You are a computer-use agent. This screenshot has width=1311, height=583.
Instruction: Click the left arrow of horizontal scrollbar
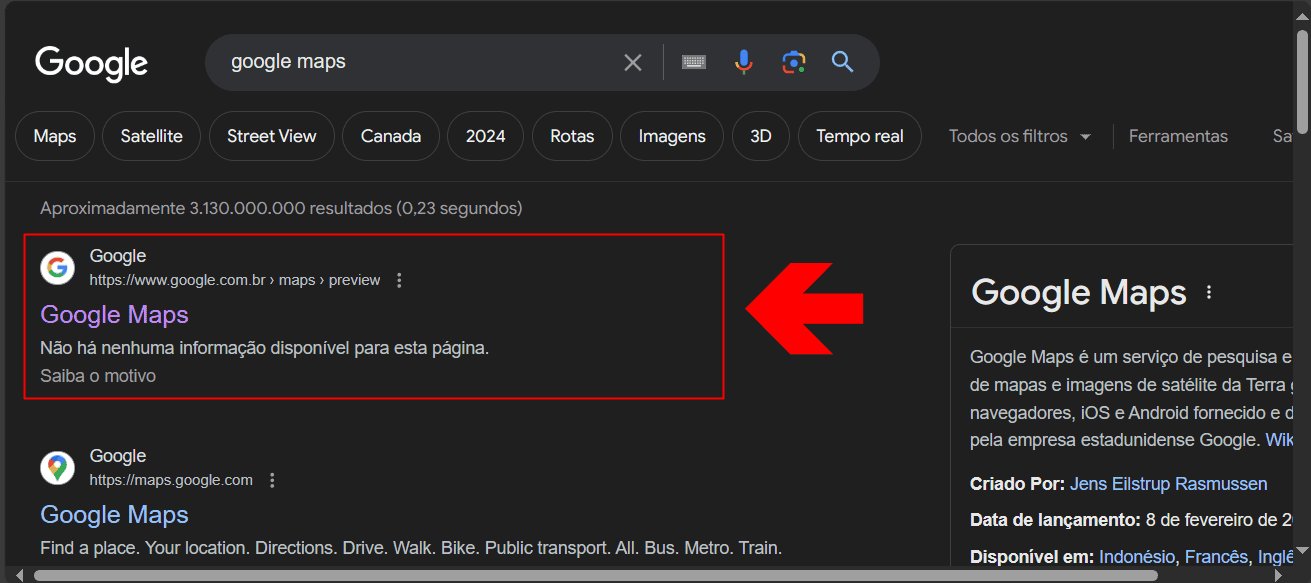[19, 575]
